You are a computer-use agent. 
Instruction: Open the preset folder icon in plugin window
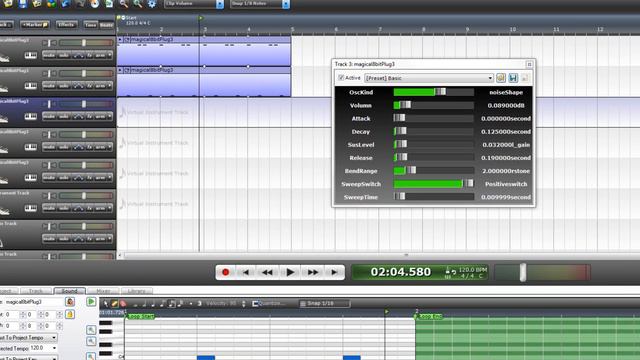[x=501, y=78]
